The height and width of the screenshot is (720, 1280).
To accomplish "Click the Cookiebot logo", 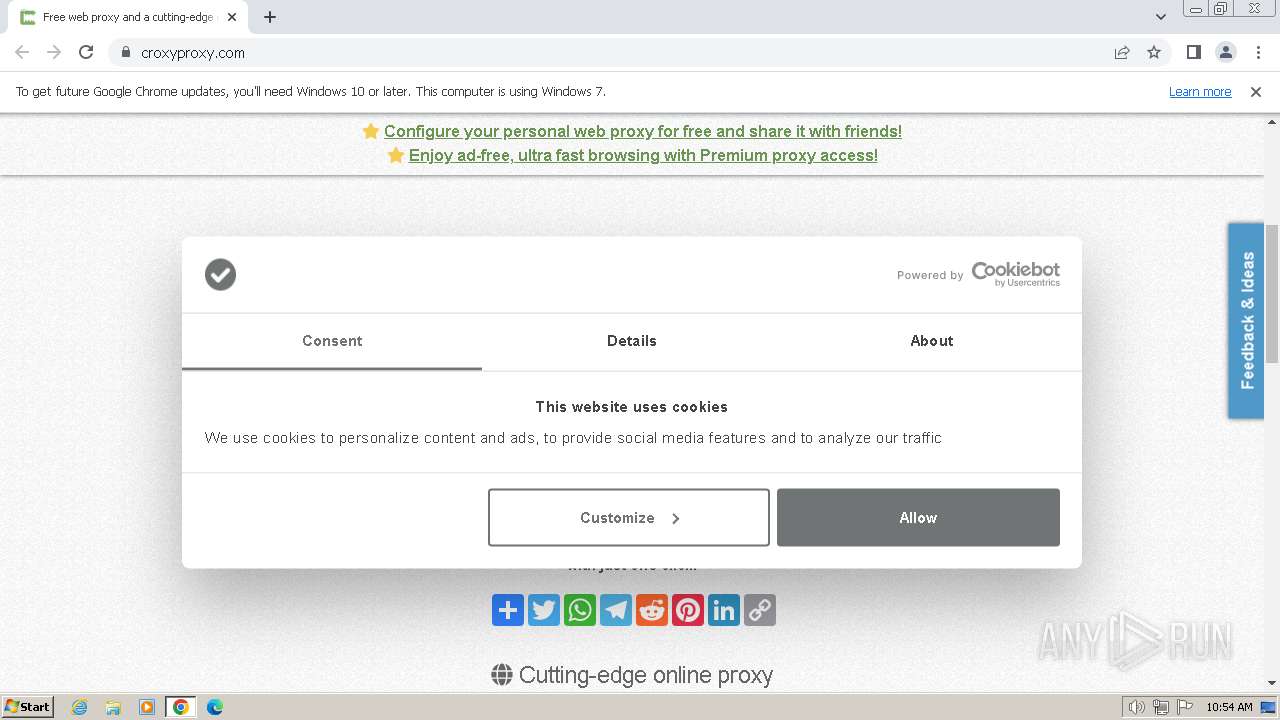I will pyautogui.click(x=1015, y=274).
